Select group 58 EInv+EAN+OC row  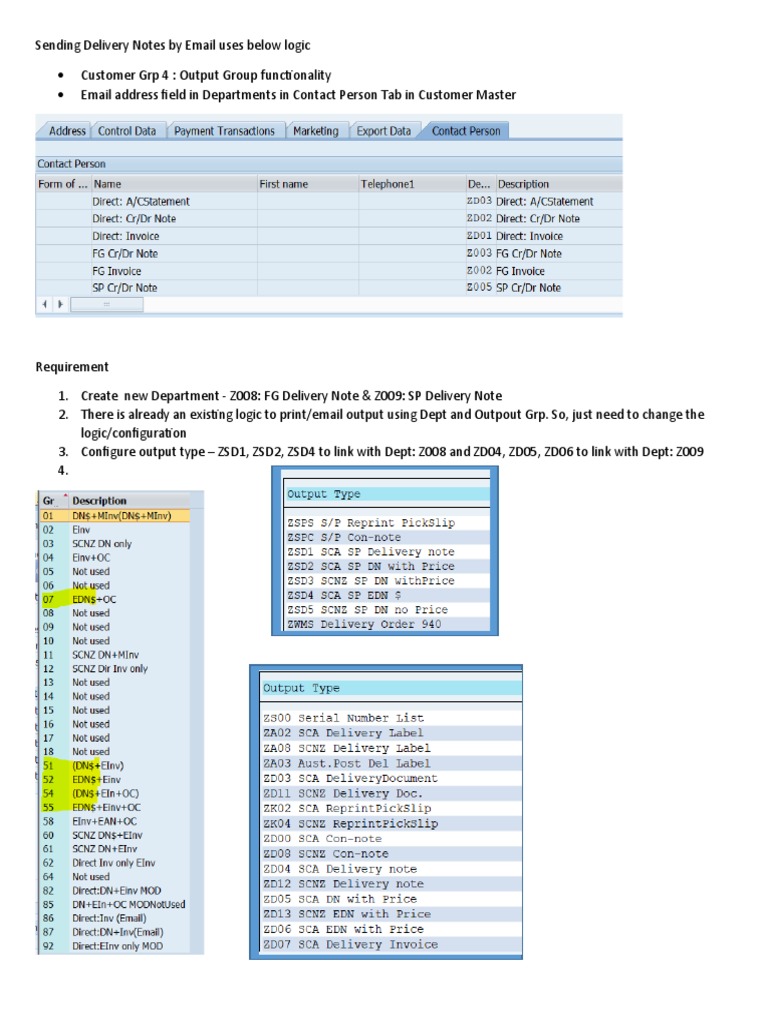click(x=114, y=821)
